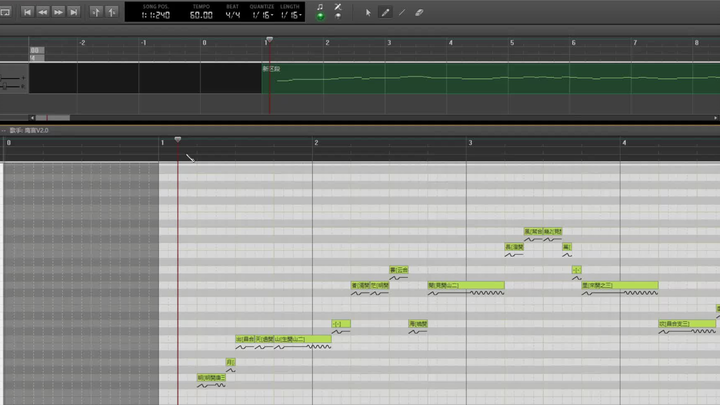Click the piano roll playhead marker

coord(178,139)
